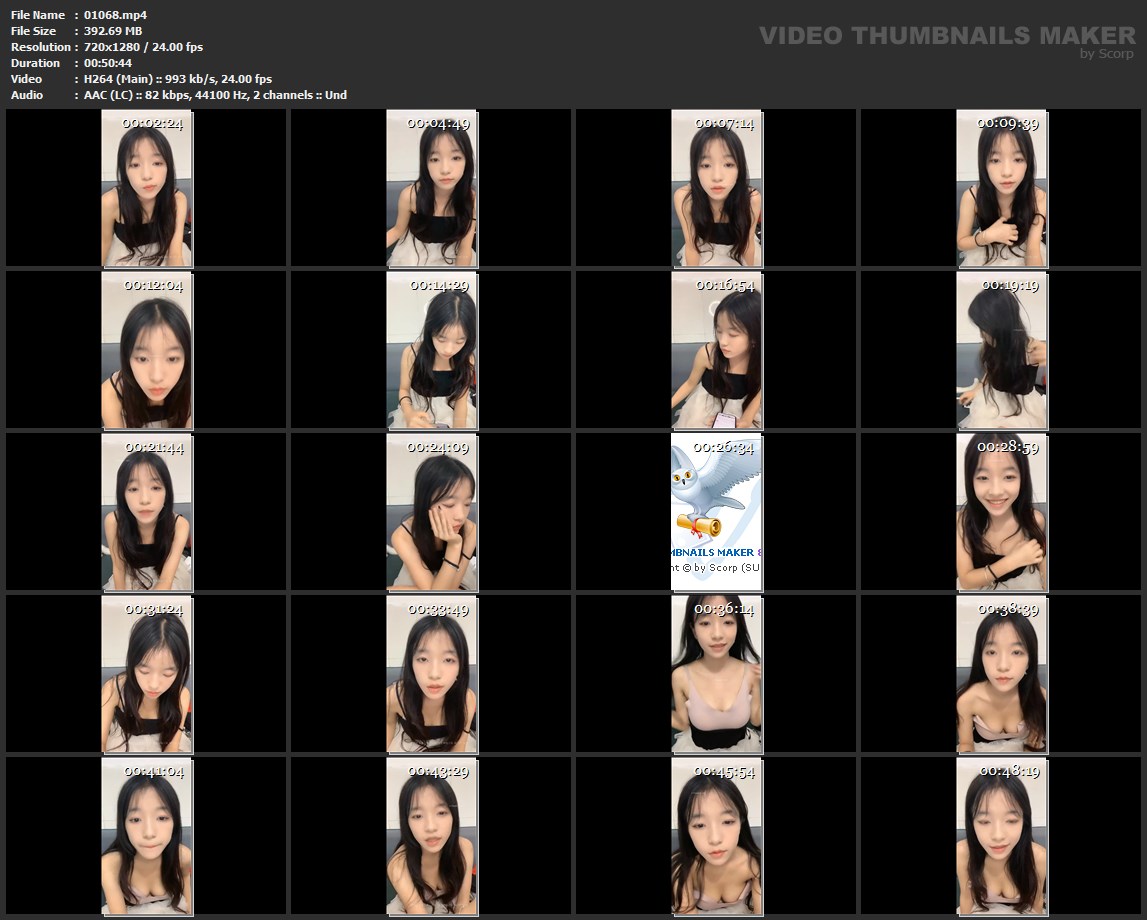Open the thumbnail timestamped 00:28:59
This screenshot has height=920, width=1147.
point(1001,512)
